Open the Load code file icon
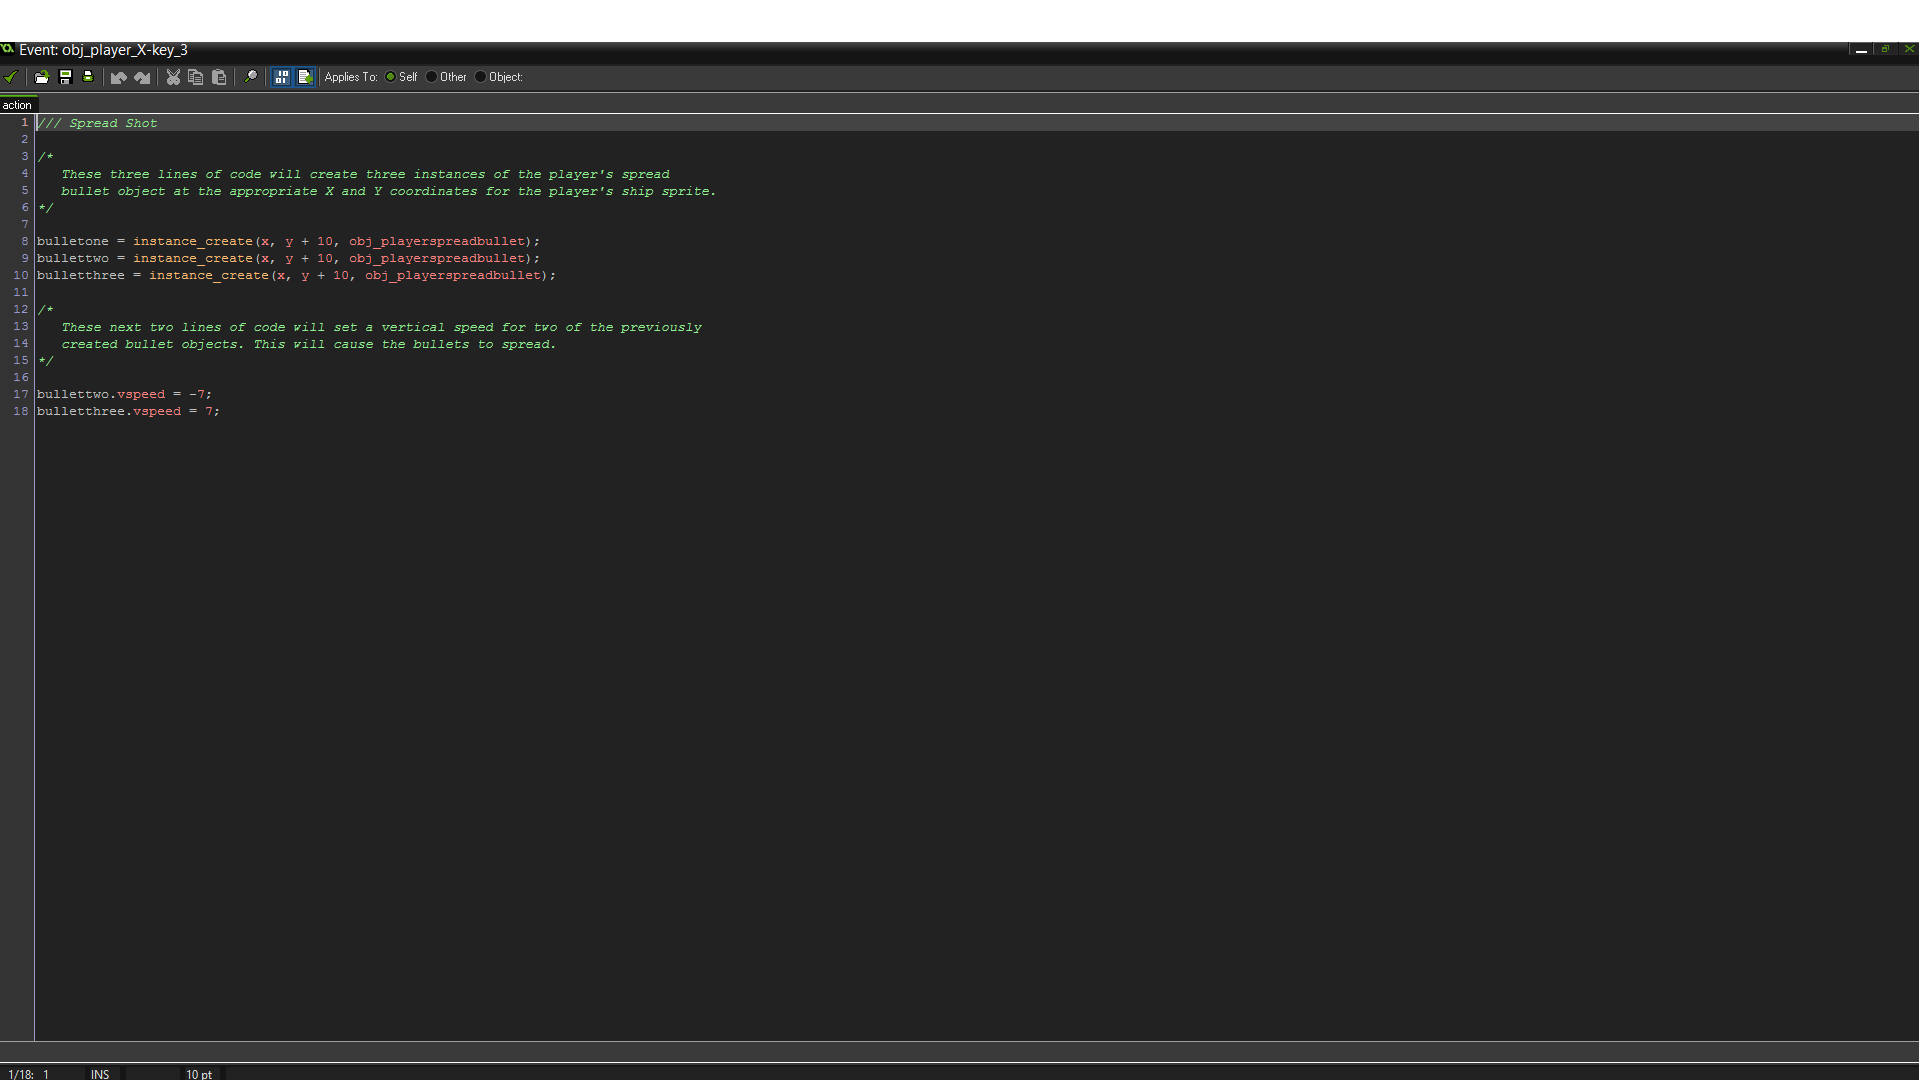The width and height of the screenshot is (1920, 1080). tap(41, 77)
